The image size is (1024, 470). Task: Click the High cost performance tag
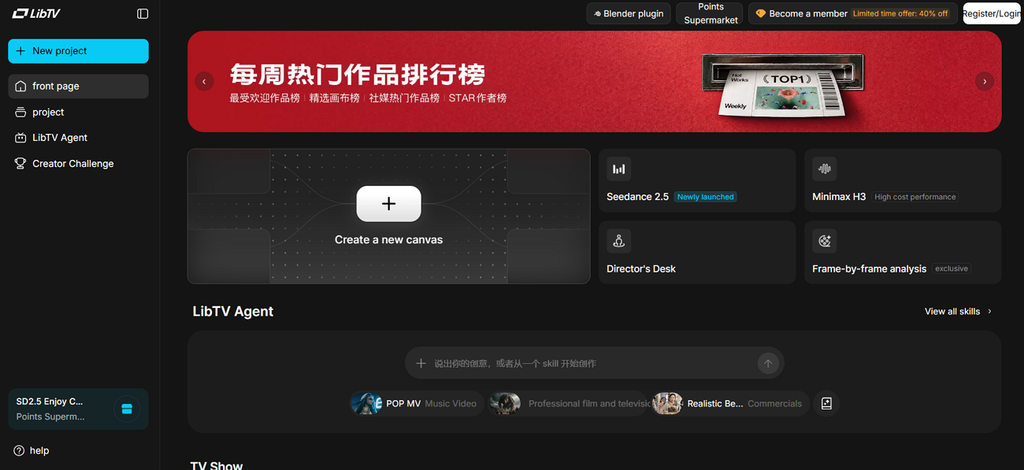coord(914,196)
